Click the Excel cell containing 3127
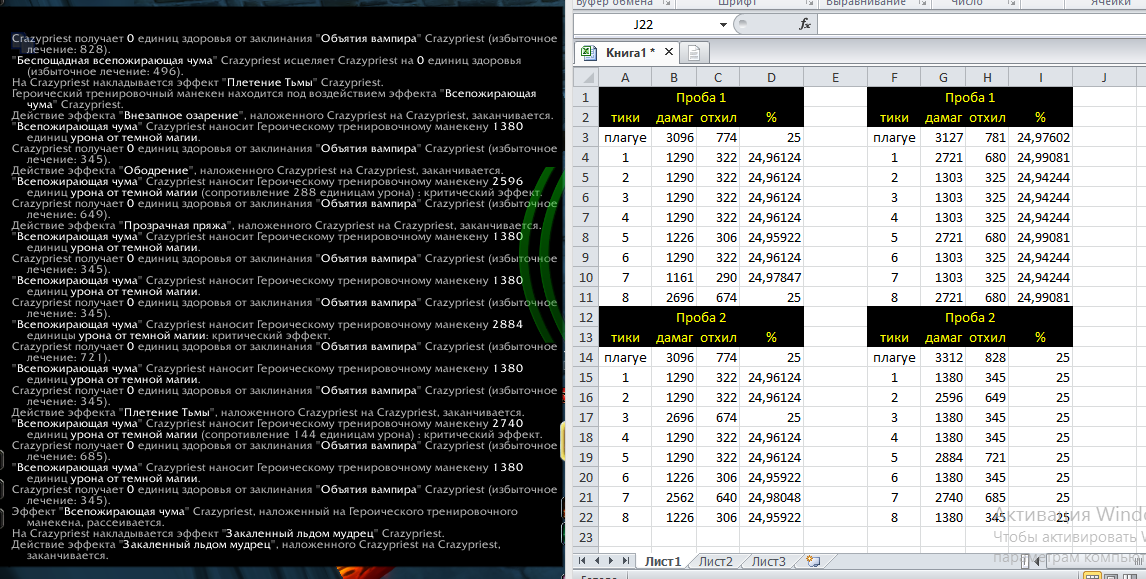Image resolution: width=1146 pixels, height=579 pixels. coord(944,137)
